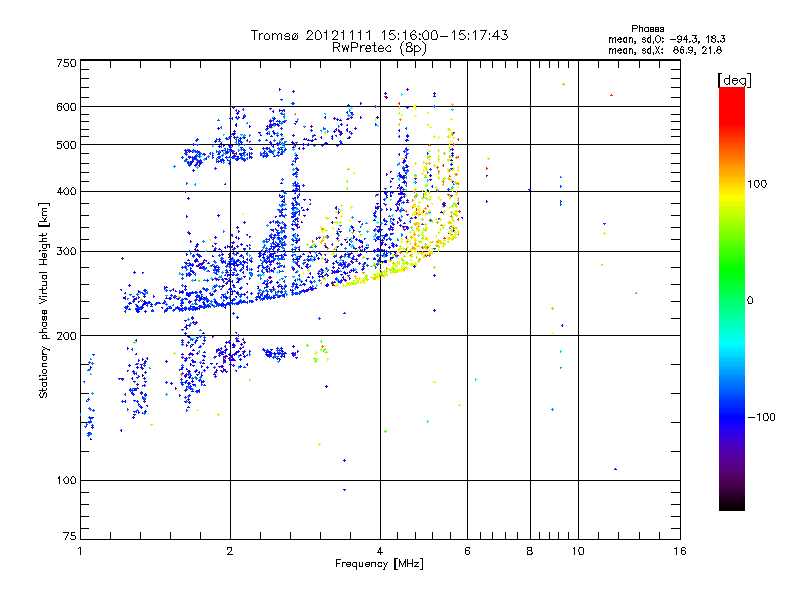Screen dimensions: 800x600
Task: Click the x-axis label '4'
Action: pyautogui.click(x=380, y=552)
